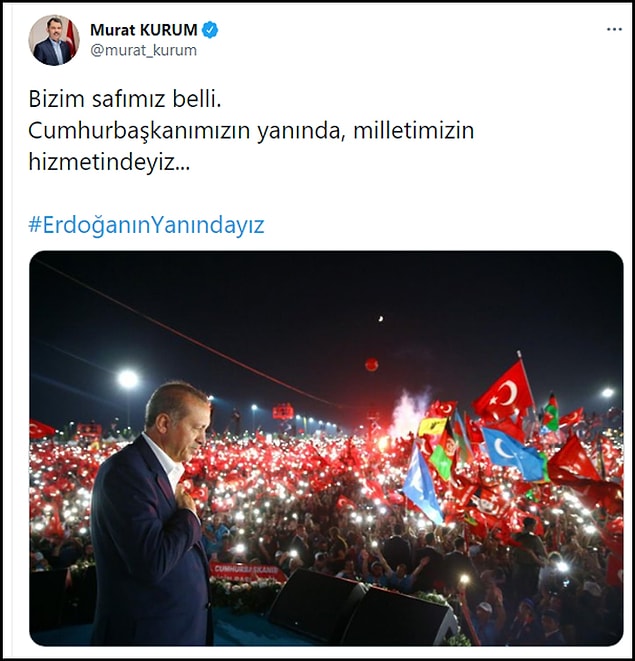
Task: Click the word "hizmetindeyiz..."
Action: [x=109, y=162]
